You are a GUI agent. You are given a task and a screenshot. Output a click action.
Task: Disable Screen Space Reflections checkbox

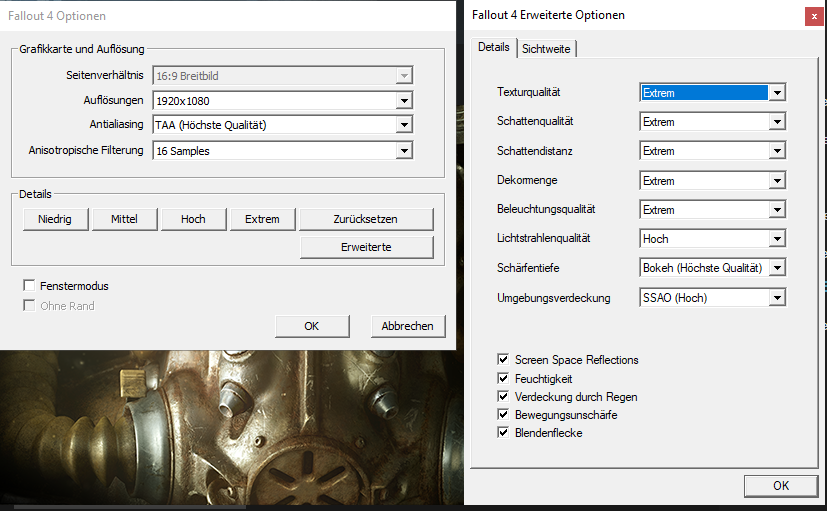tap(503, 360)
